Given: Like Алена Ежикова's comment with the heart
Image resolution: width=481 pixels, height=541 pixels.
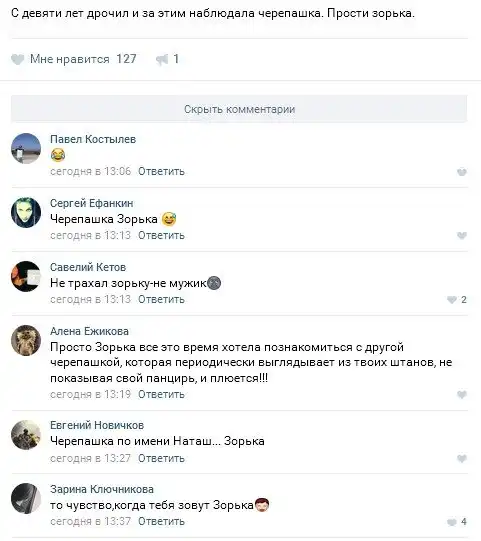Looking at the screenshot, I should pyautogui.click(x=462, y=394).
